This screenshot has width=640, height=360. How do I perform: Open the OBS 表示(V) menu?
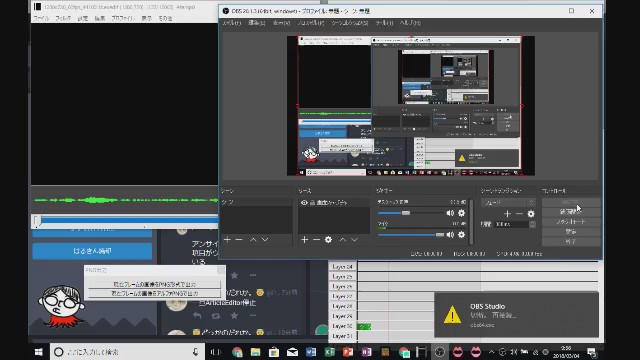282,23
